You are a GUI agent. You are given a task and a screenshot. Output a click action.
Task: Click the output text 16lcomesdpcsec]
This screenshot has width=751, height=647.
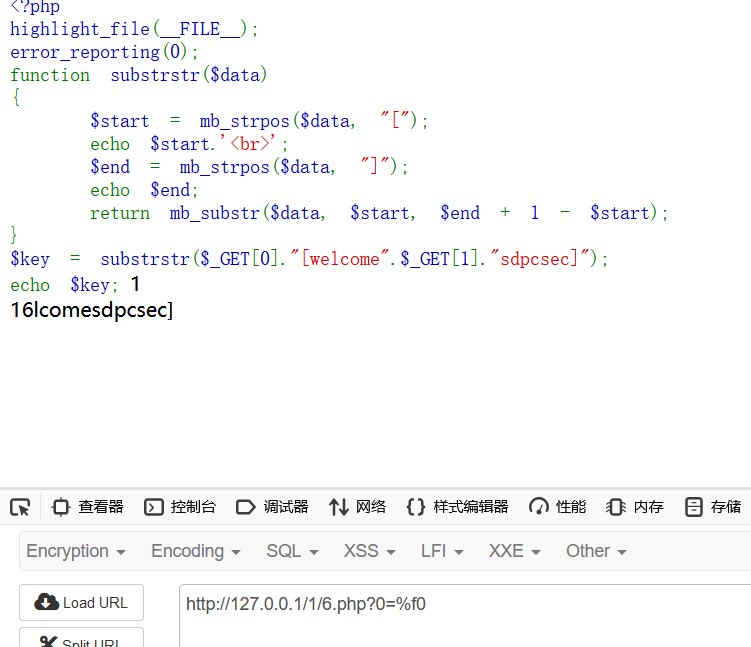[91, 310]
